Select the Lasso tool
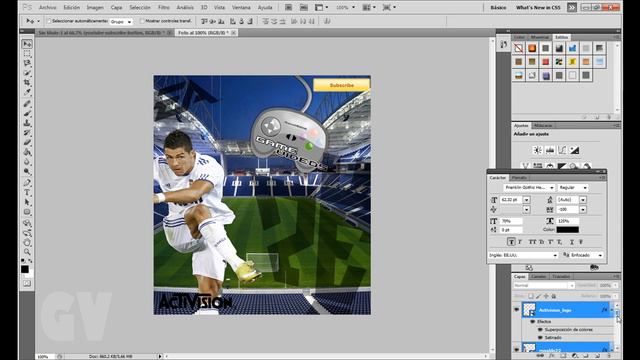 [27, 63]
